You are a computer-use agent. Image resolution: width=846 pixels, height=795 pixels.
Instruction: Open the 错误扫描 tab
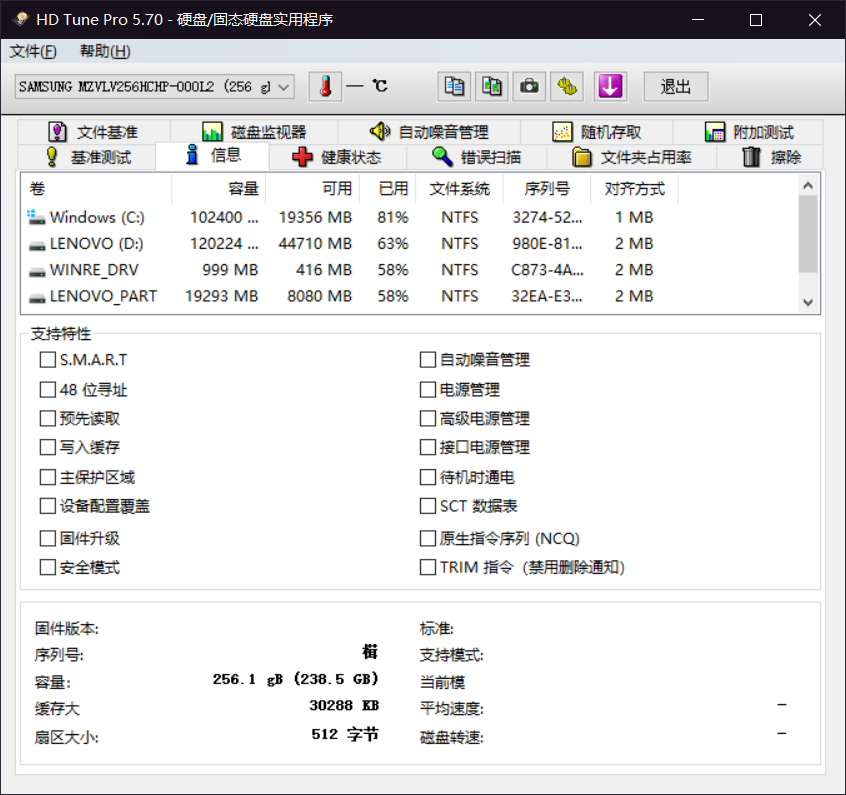pyautogui.click(x=476, y=157)
